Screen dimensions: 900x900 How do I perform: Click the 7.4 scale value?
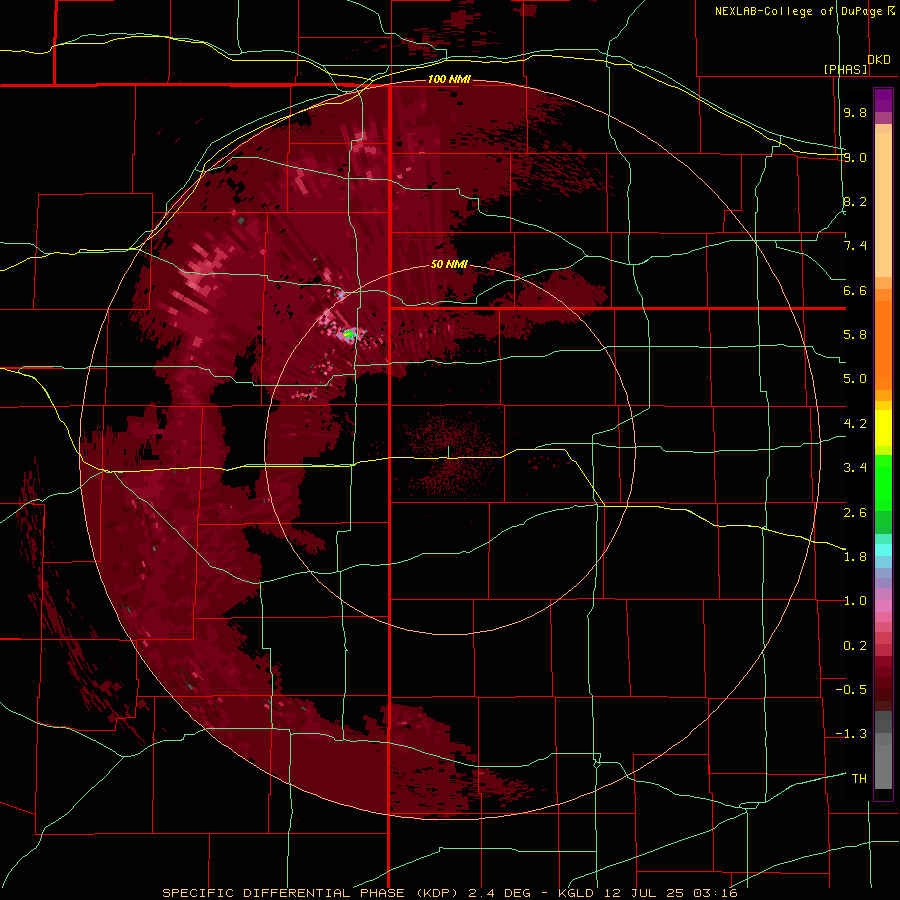(855, 246)
